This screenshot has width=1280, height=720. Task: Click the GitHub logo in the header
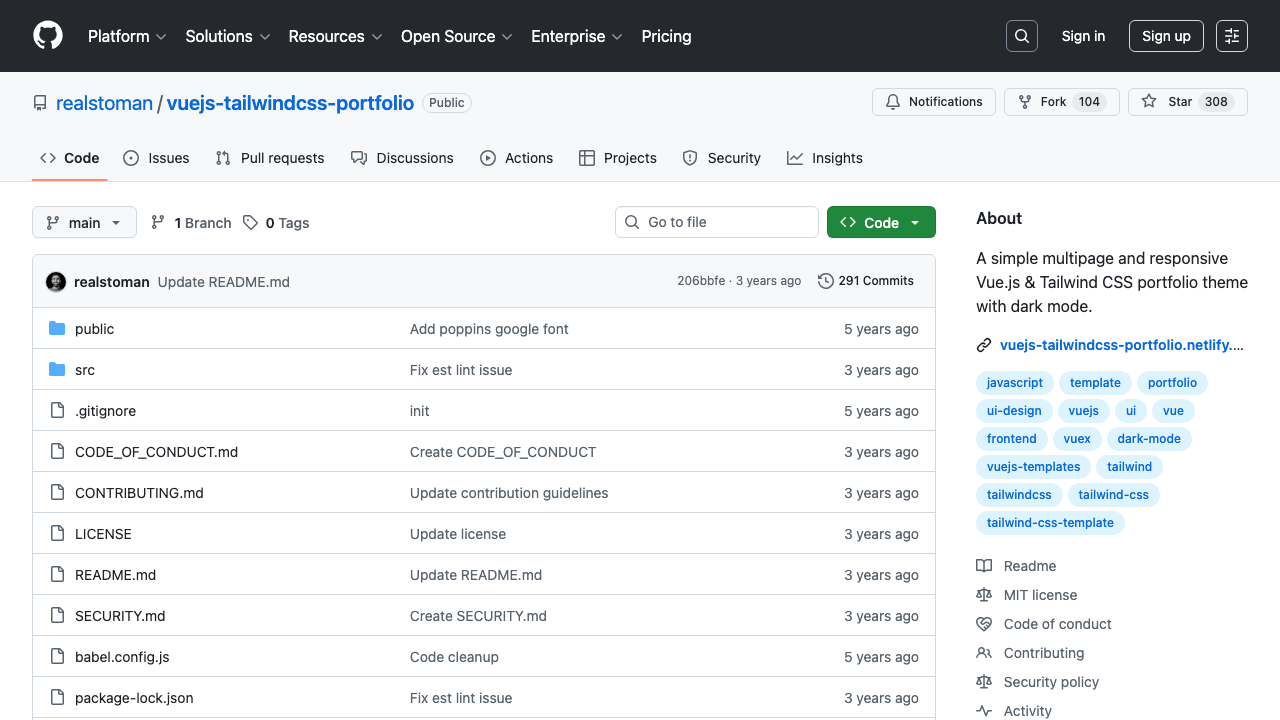pos(47,35)
